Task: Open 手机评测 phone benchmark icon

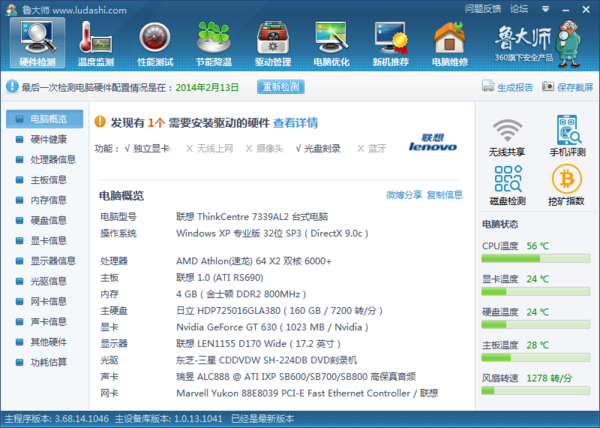Action: 567,136
